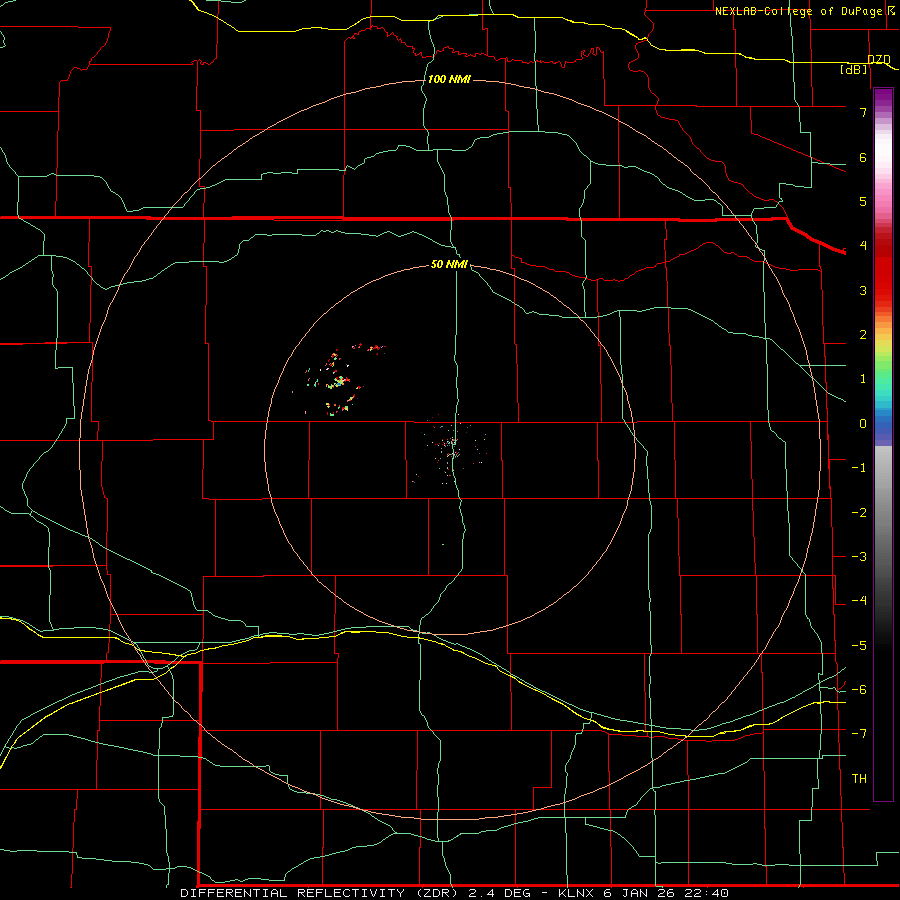Viewport: 900px width, 900px height.
Task: Click the 1 value on the dB scale
Action: click(863, 379)
